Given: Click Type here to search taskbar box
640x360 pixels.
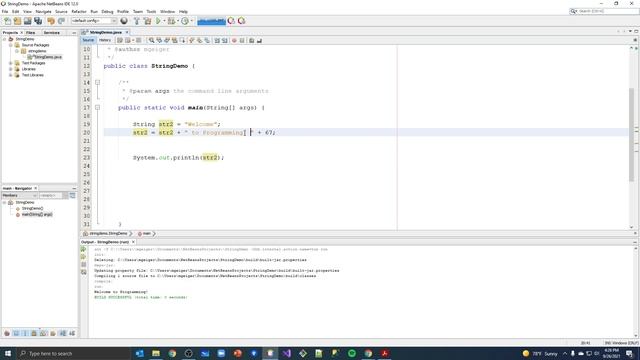Looking at the screenshot, I should point(73,353).
